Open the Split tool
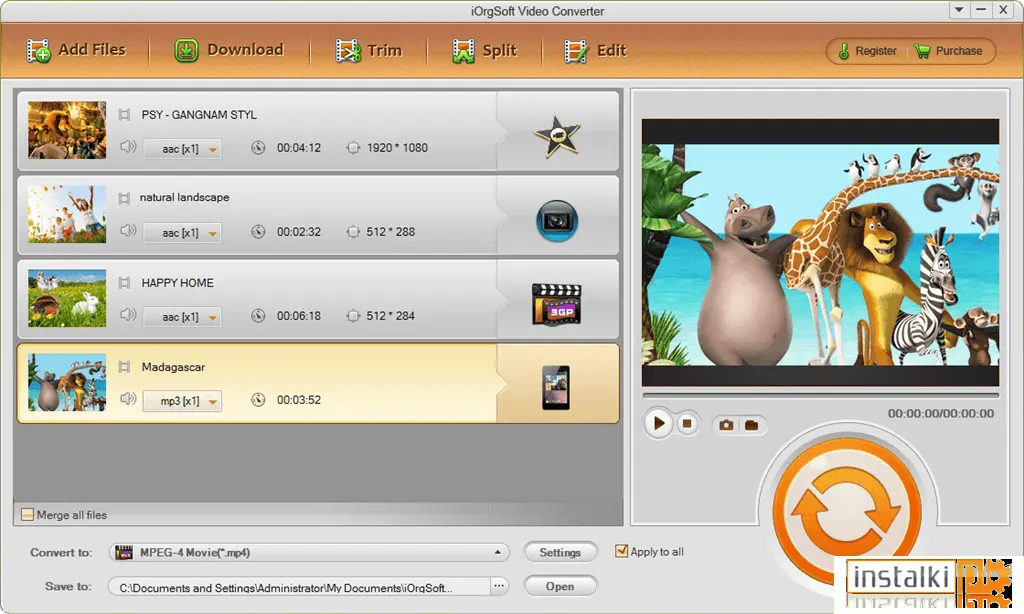 (x=484, y=50)
